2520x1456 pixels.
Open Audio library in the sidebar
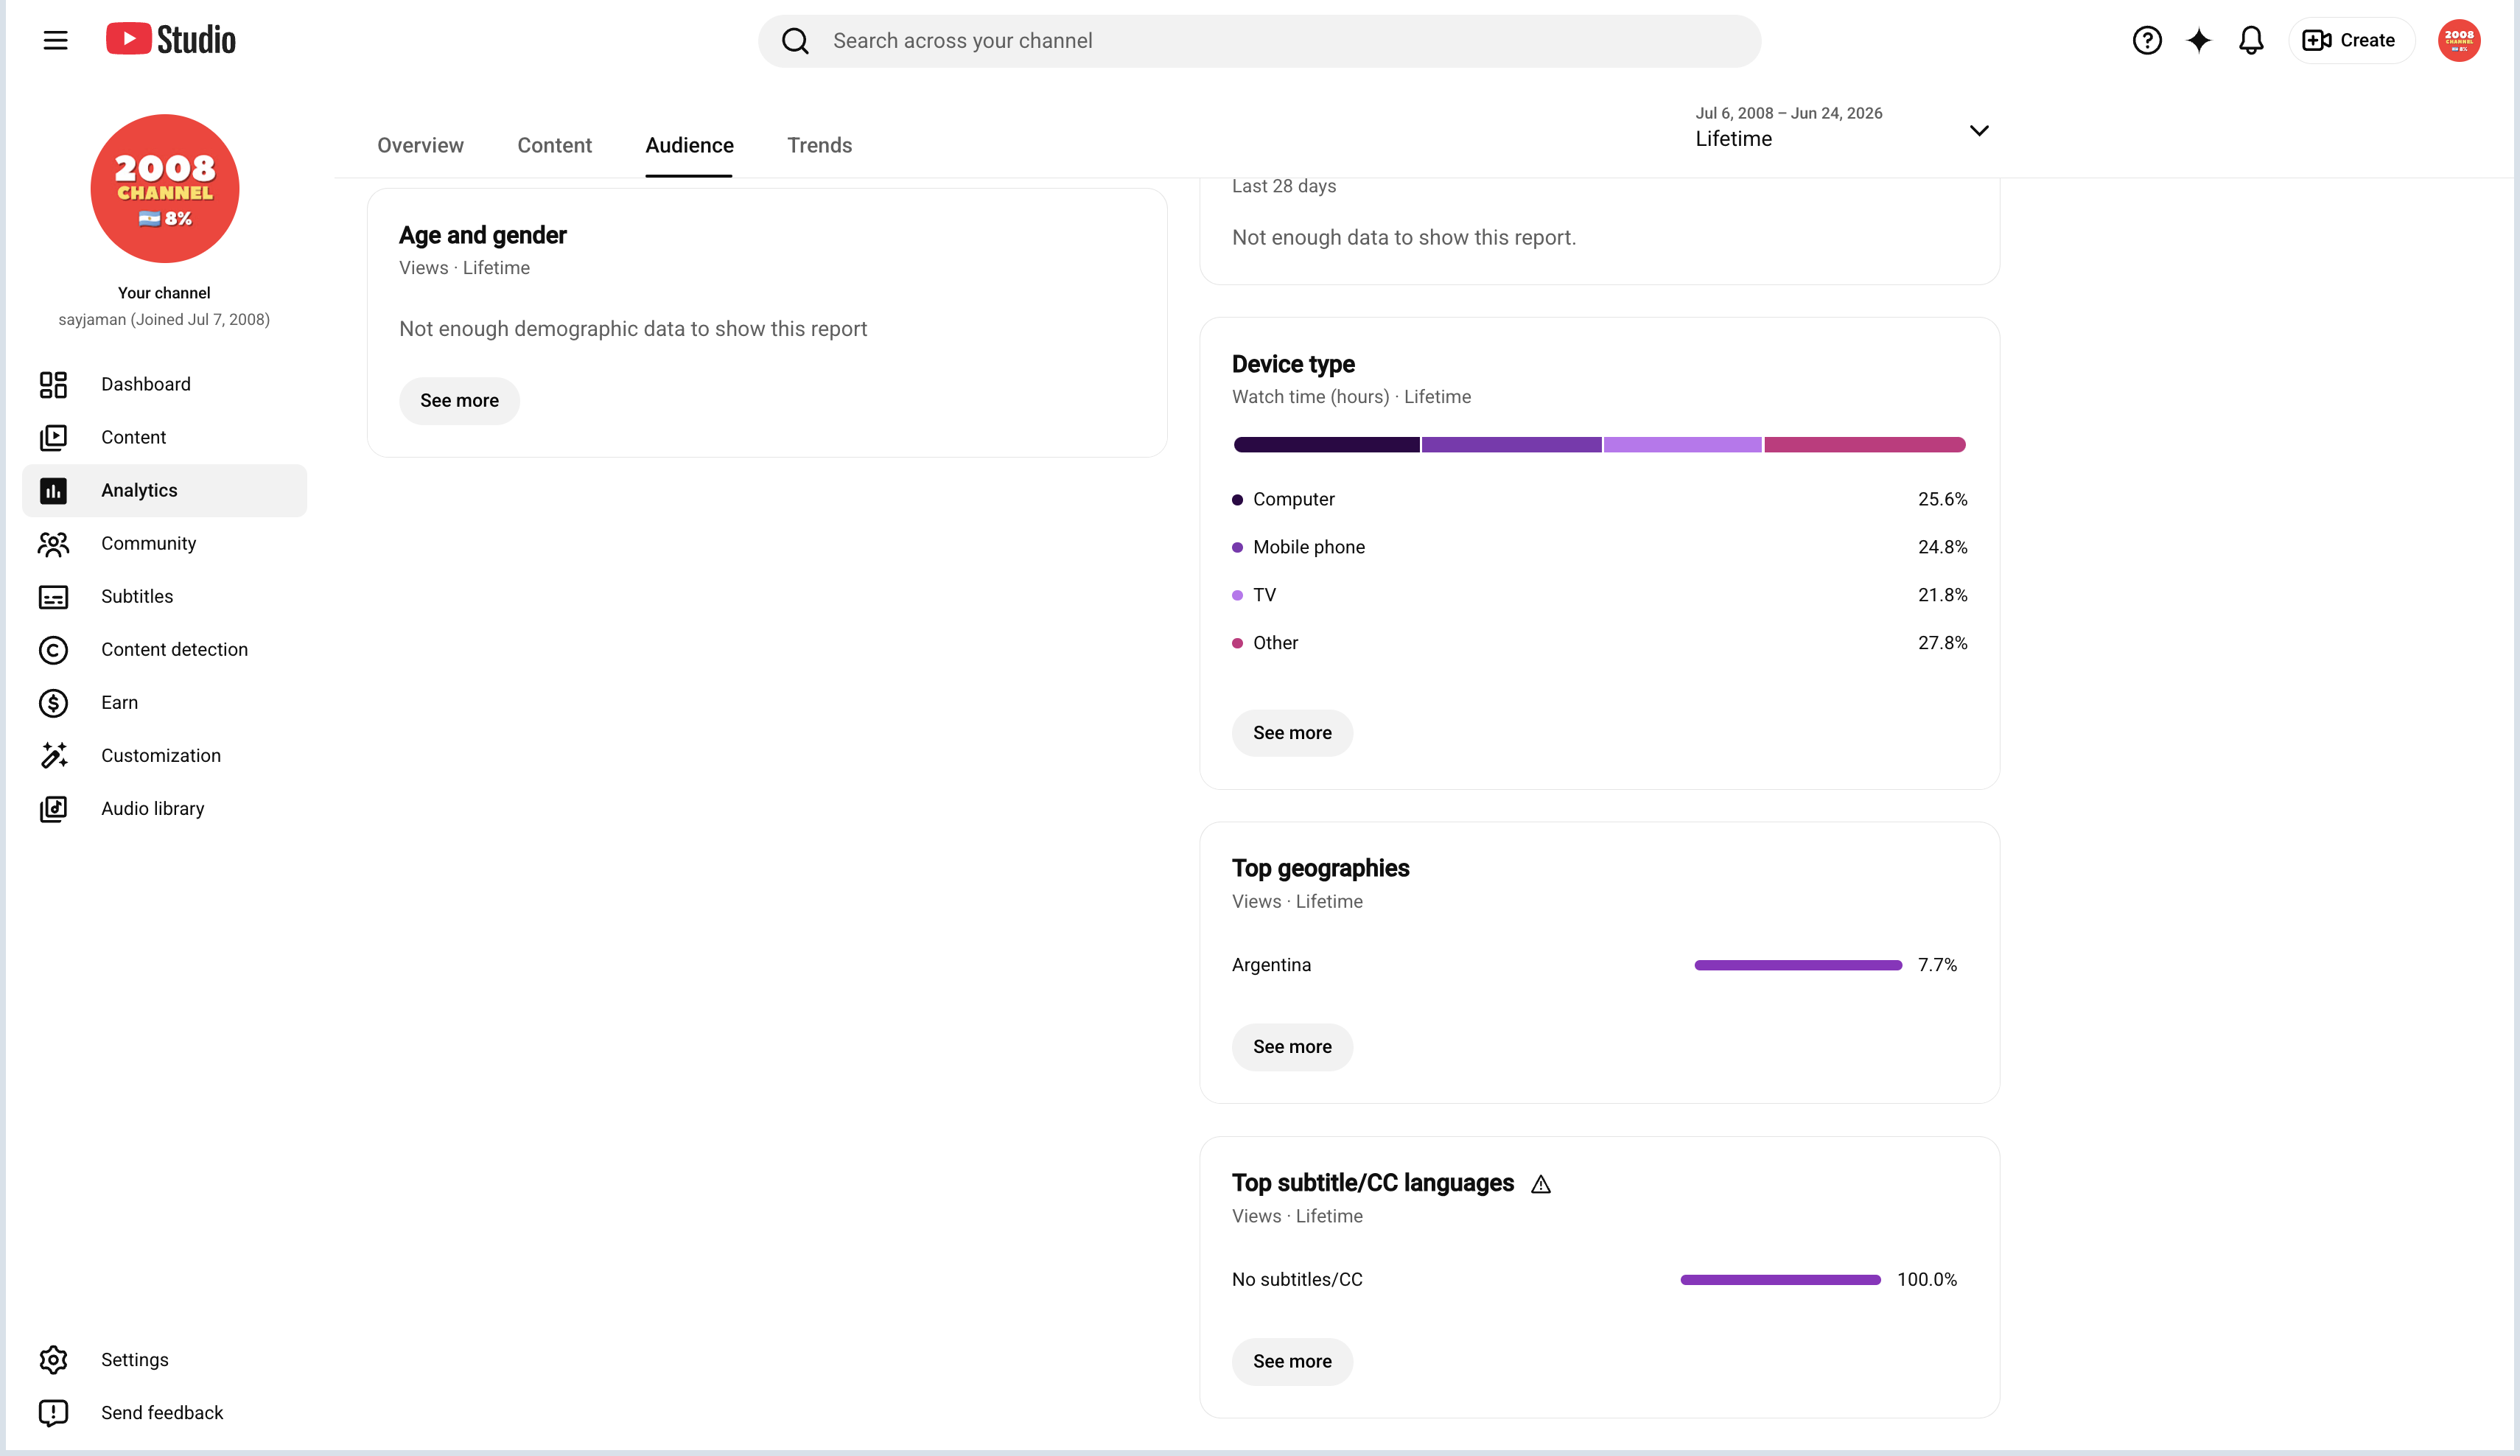[165, 808]
